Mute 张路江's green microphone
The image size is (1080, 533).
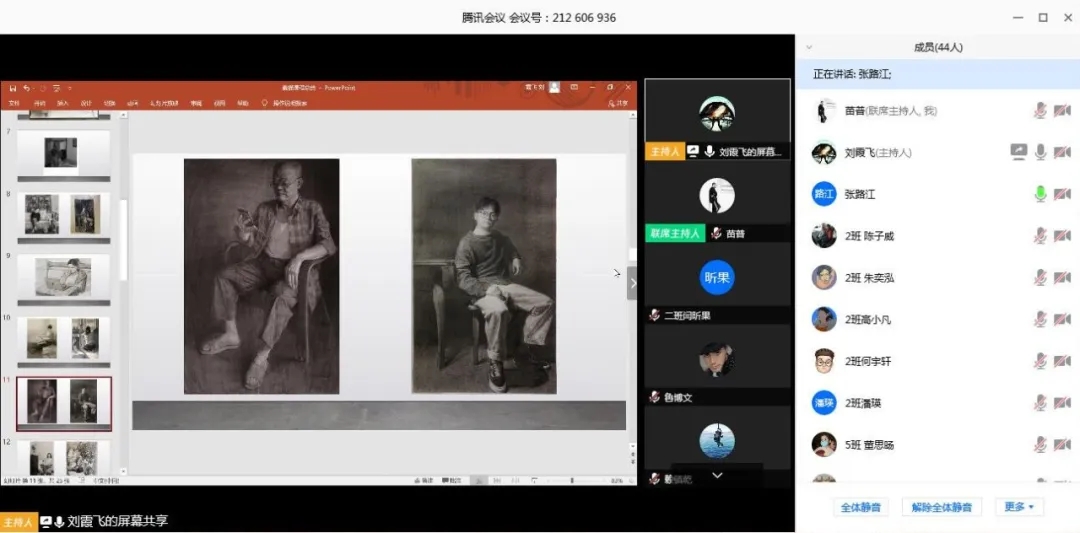1040,194
